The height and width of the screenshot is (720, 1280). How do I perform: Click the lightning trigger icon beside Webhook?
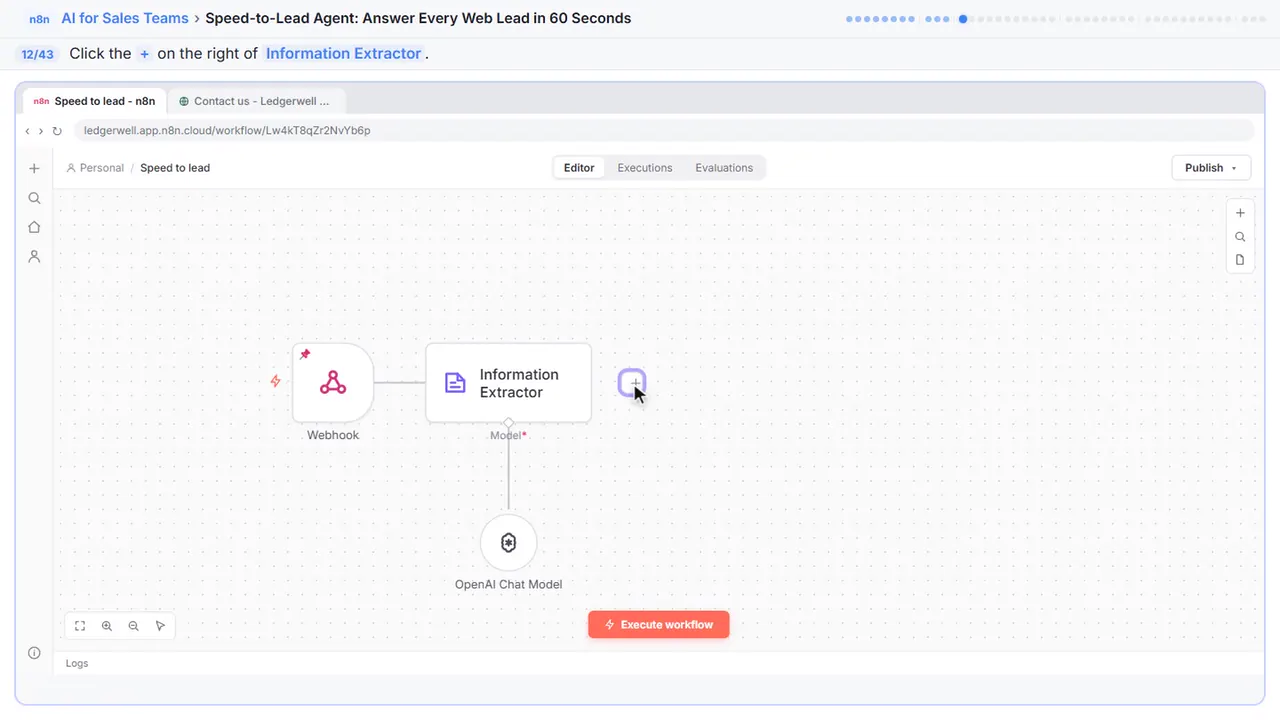(x=276, y=381)
